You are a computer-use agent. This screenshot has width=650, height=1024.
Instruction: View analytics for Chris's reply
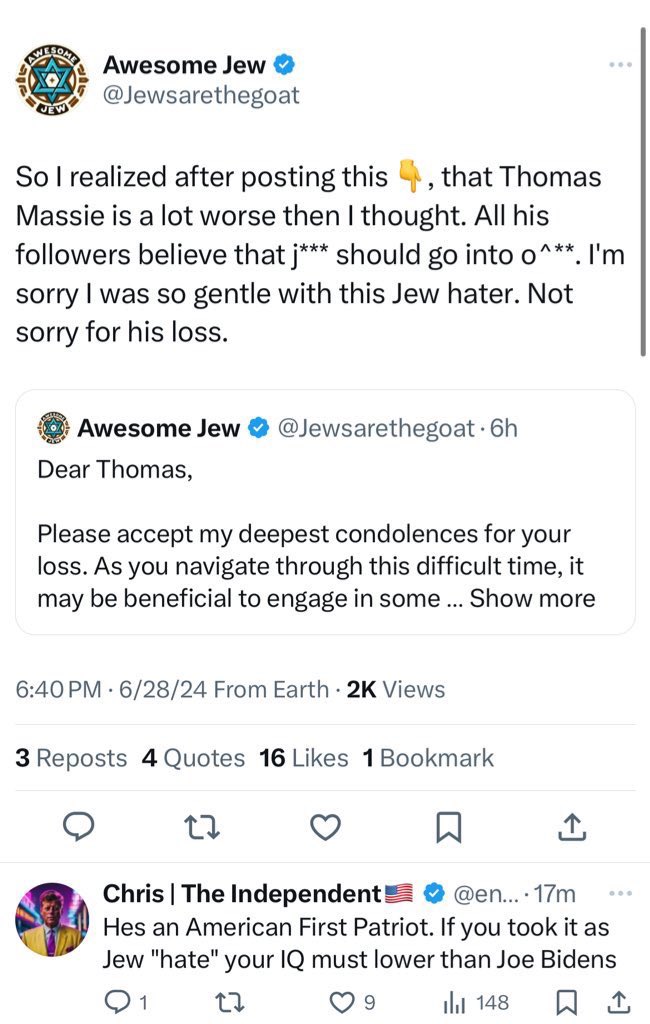click(x=477, y=1001)
